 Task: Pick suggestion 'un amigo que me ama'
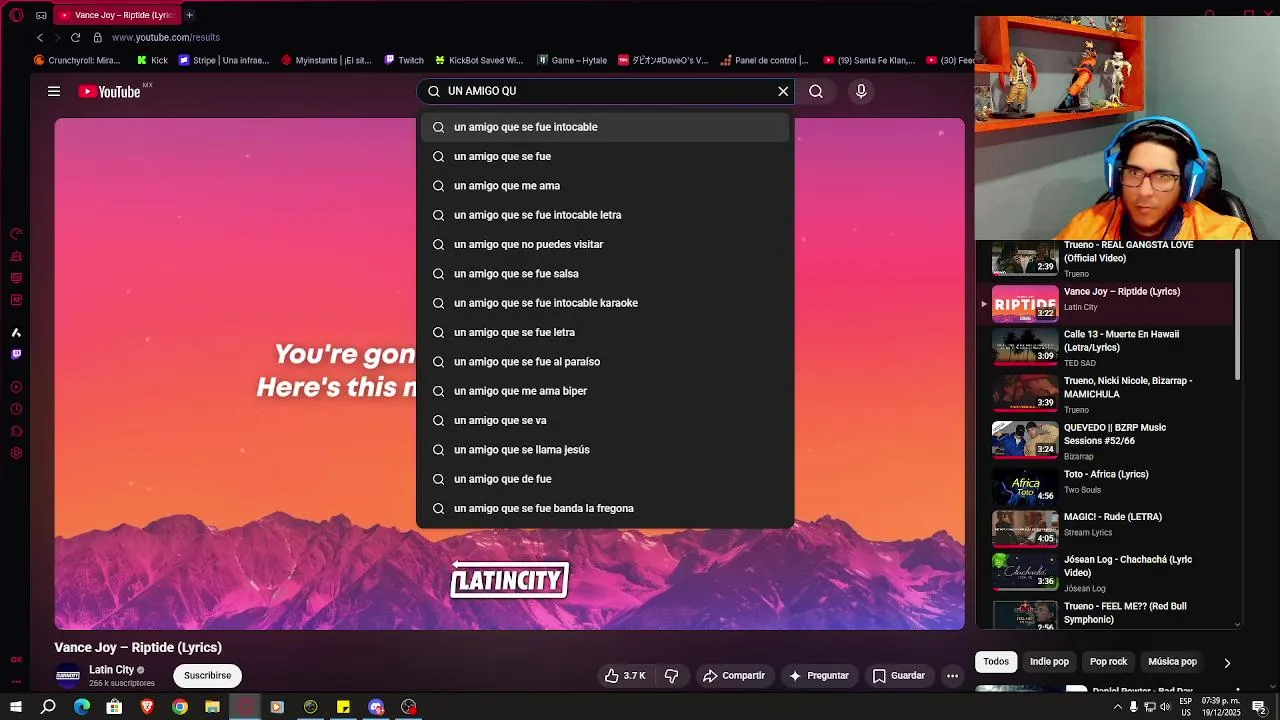[605, 186]
